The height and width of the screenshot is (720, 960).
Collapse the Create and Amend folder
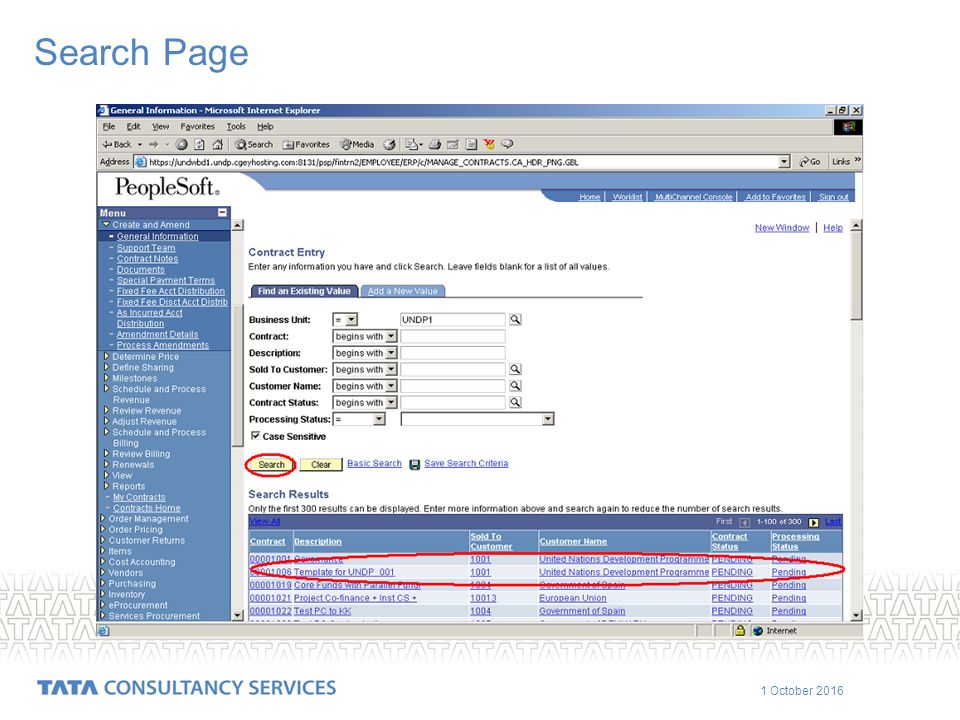106,225
